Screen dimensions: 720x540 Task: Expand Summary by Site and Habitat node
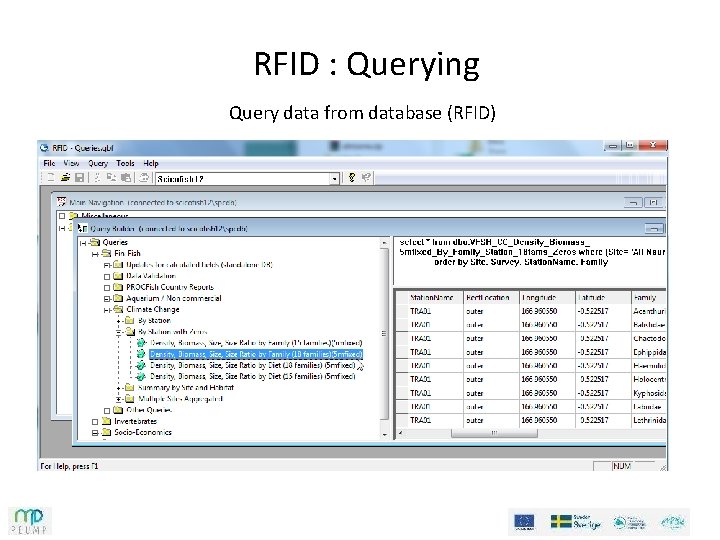tap(119, 388)
